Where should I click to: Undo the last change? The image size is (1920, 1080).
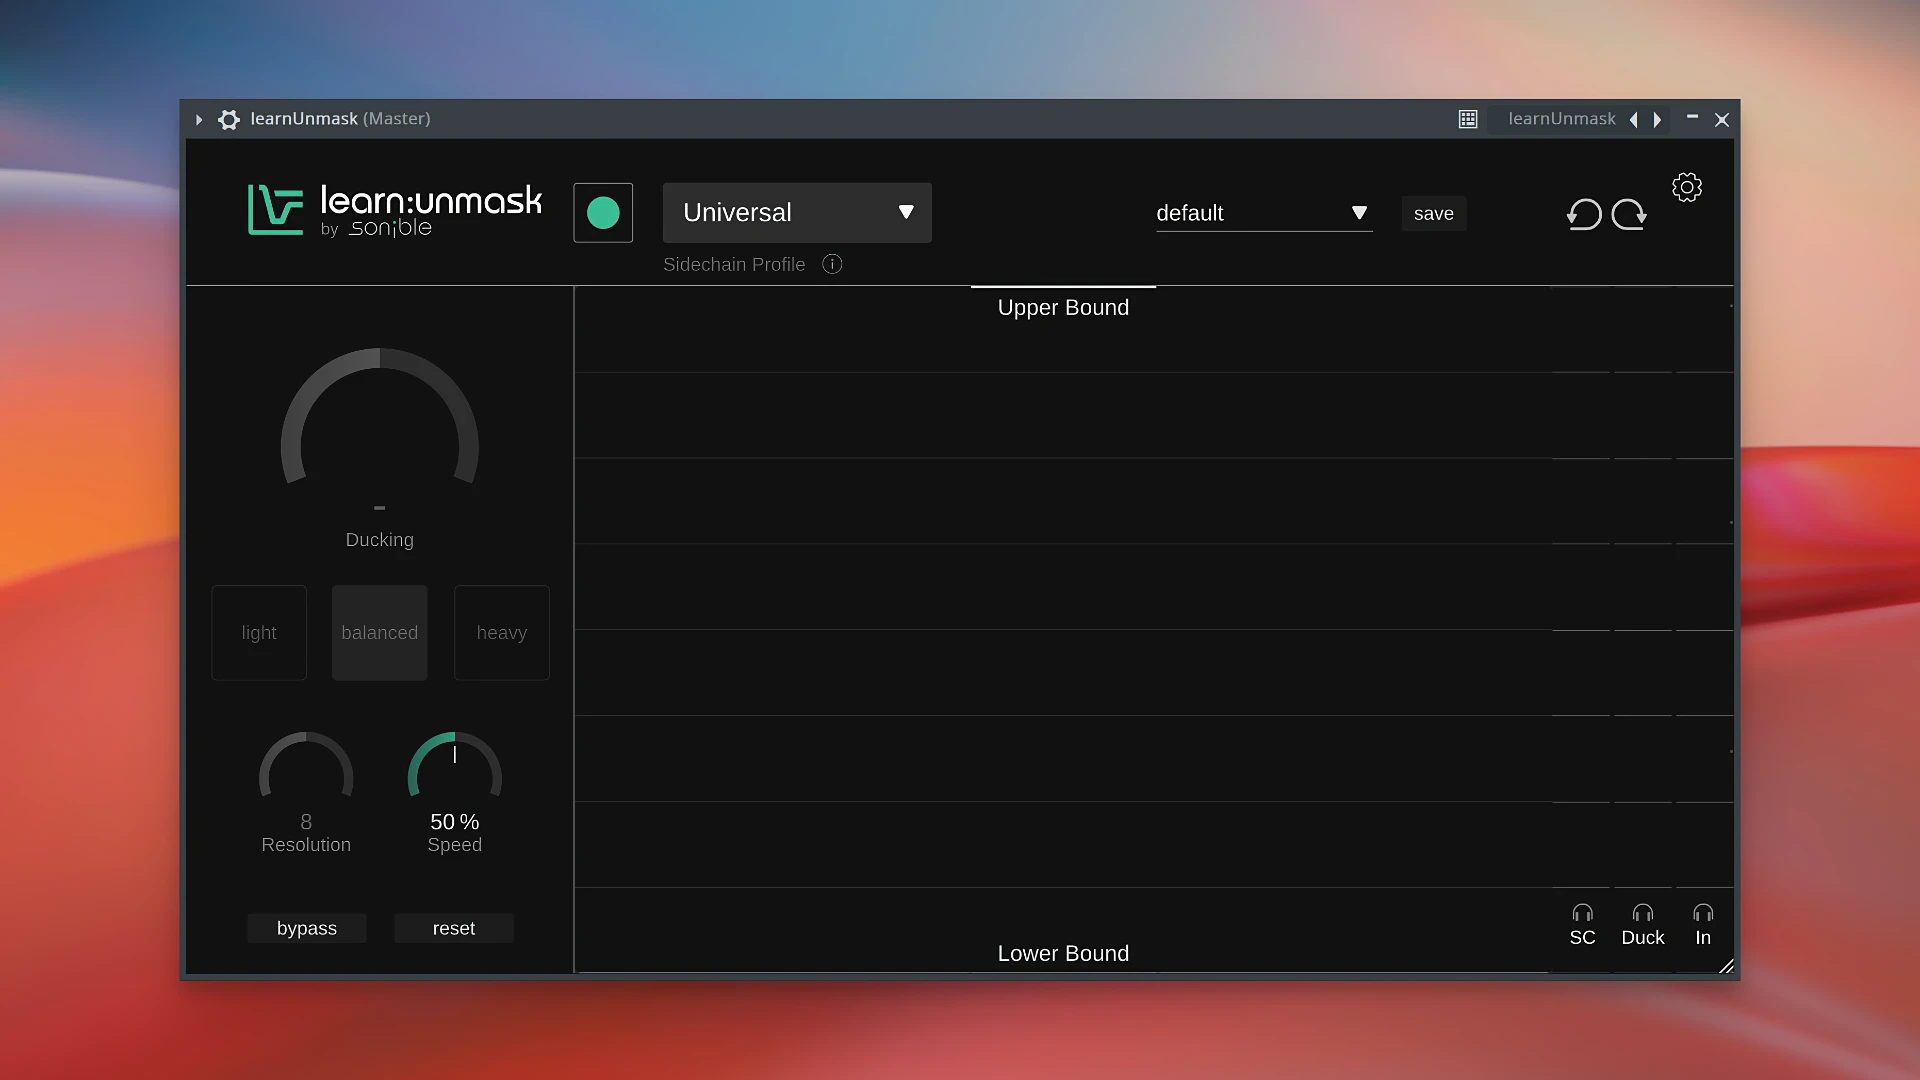[x=1584, y=214]
